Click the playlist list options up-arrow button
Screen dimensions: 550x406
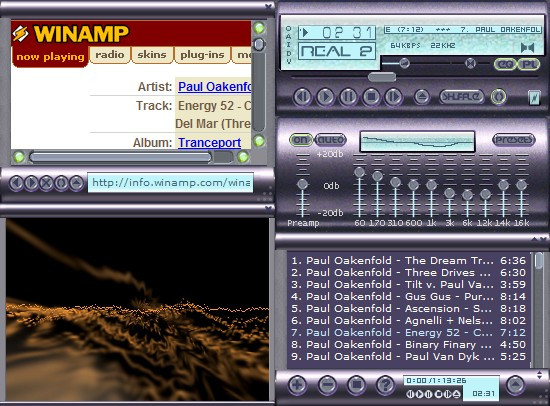[x=515, y=385]
